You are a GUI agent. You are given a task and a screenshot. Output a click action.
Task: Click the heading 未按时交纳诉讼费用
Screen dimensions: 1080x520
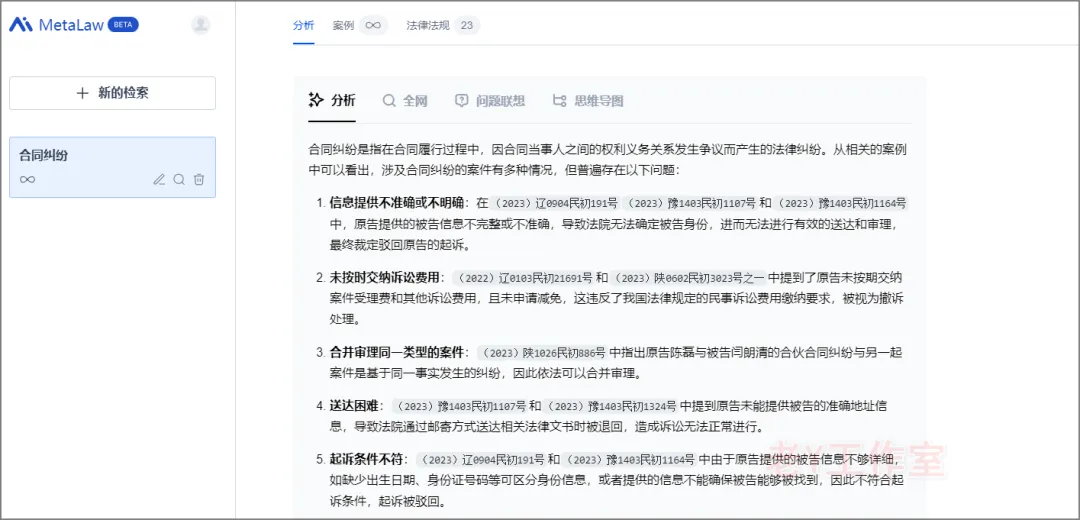pos(384,279)
